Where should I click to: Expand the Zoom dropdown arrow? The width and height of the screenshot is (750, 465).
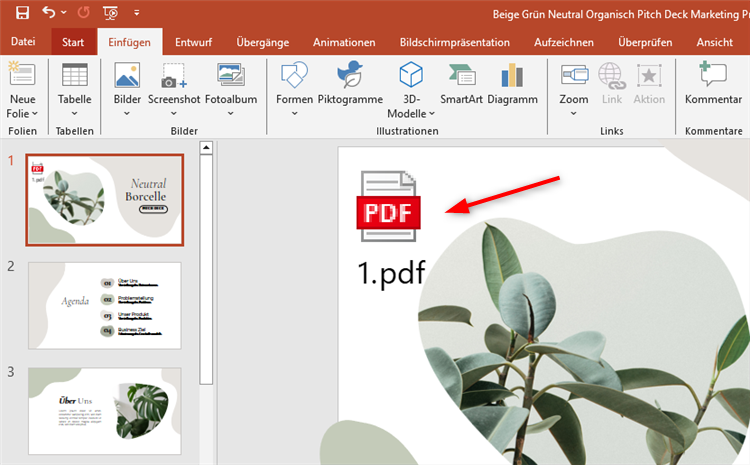(x=574, y=113)
